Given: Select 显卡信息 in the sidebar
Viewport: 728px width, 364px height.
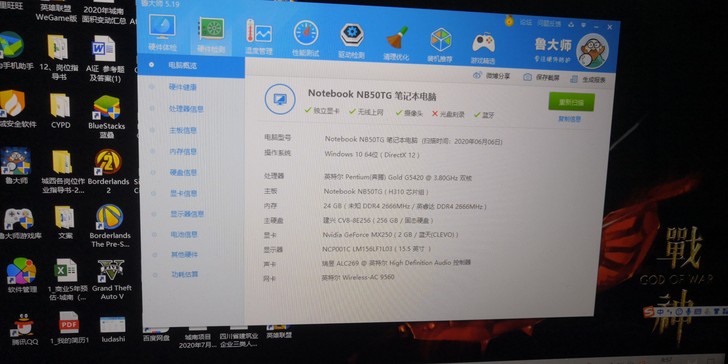Looking at the screenshot, I should click(x=184, y=193).
